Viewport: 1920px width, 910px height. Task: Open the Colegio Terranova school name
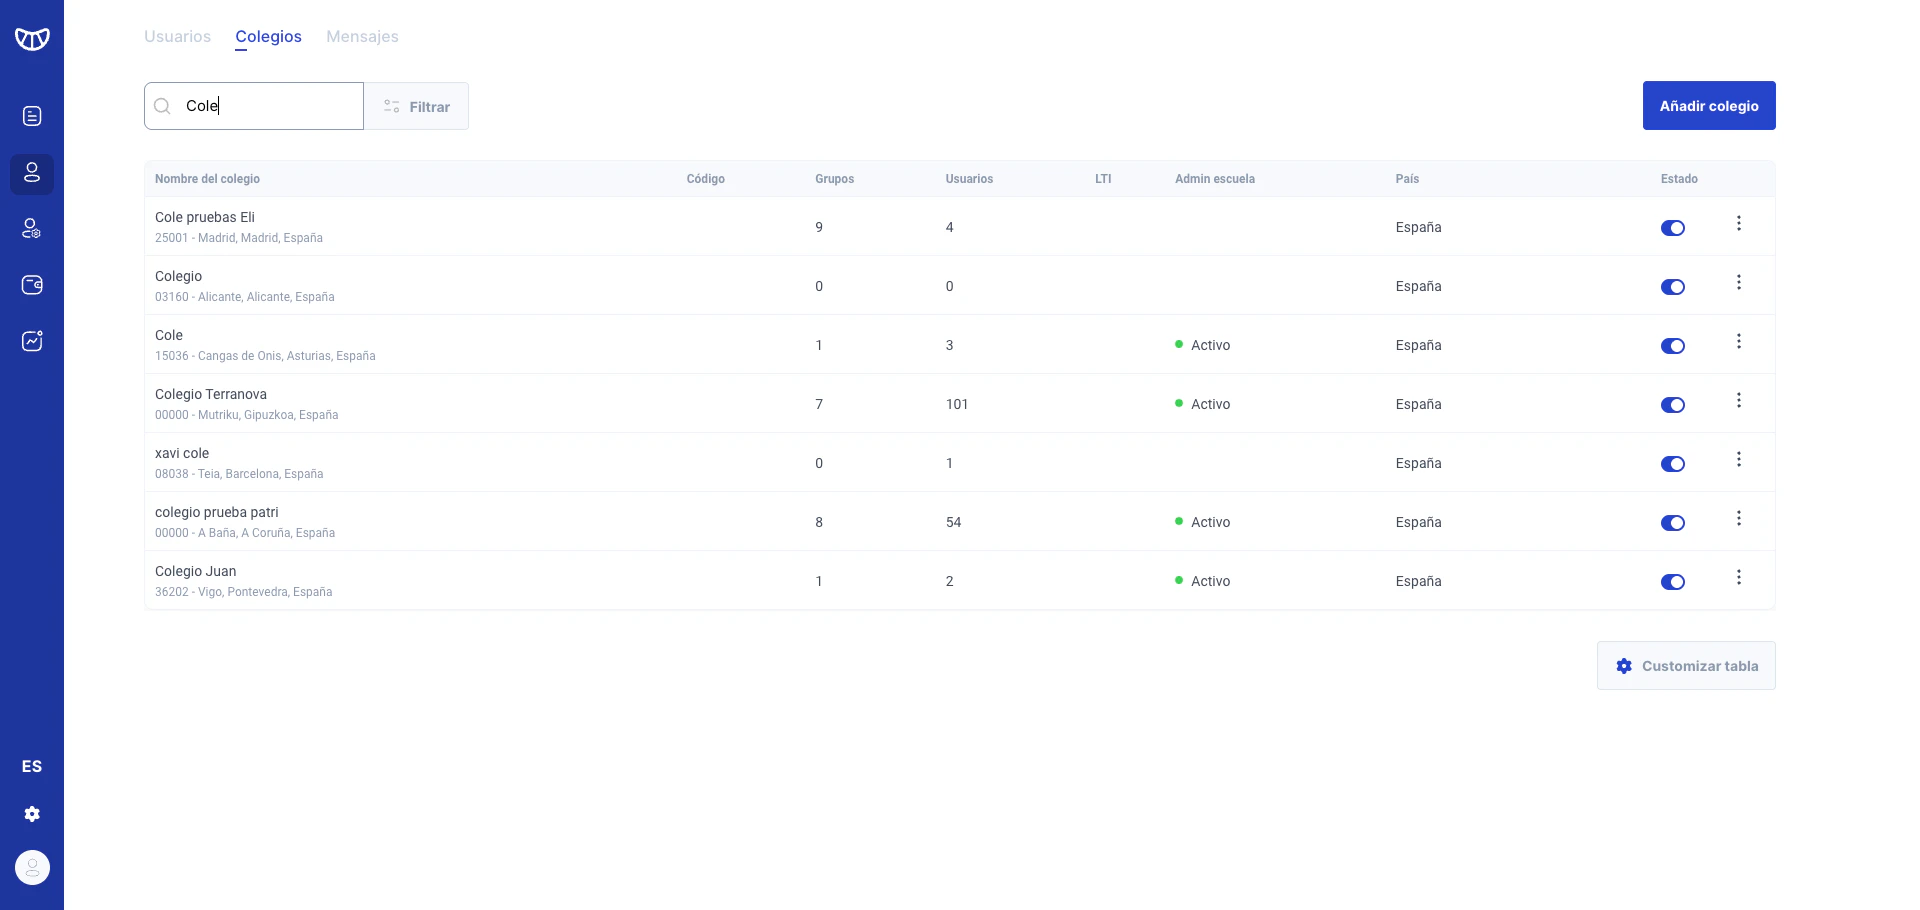click(x=211, y=394)
